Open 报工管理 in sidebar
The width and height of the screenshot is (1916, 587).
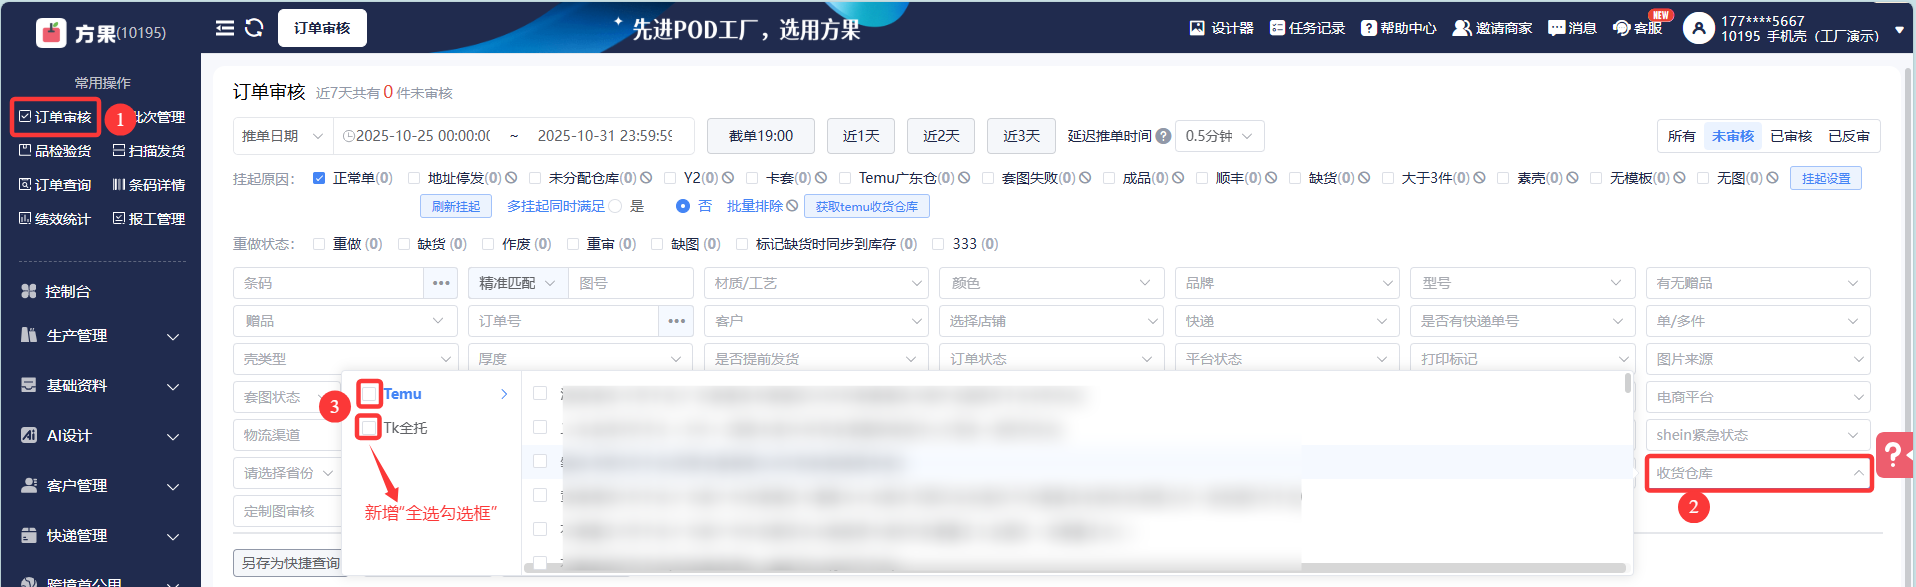point(149,219)
